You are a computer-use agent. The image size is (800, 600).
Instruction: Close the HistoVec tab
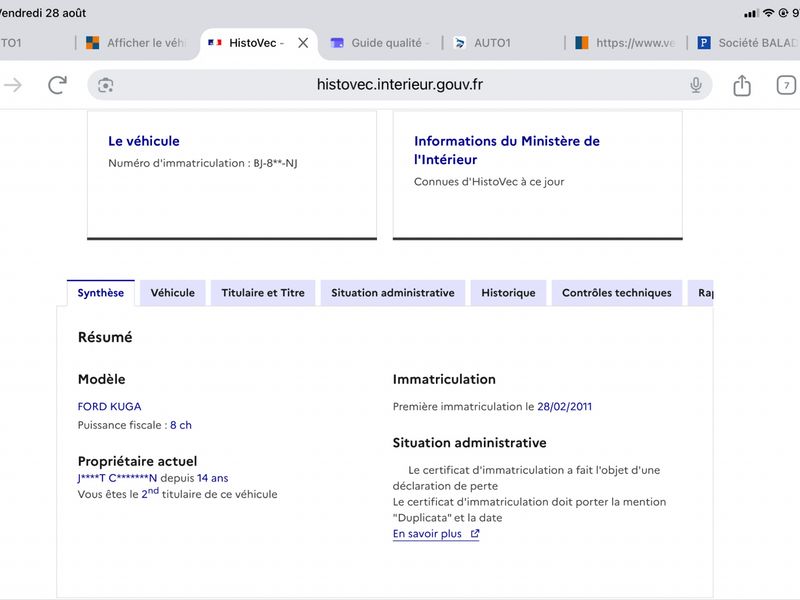303,43
